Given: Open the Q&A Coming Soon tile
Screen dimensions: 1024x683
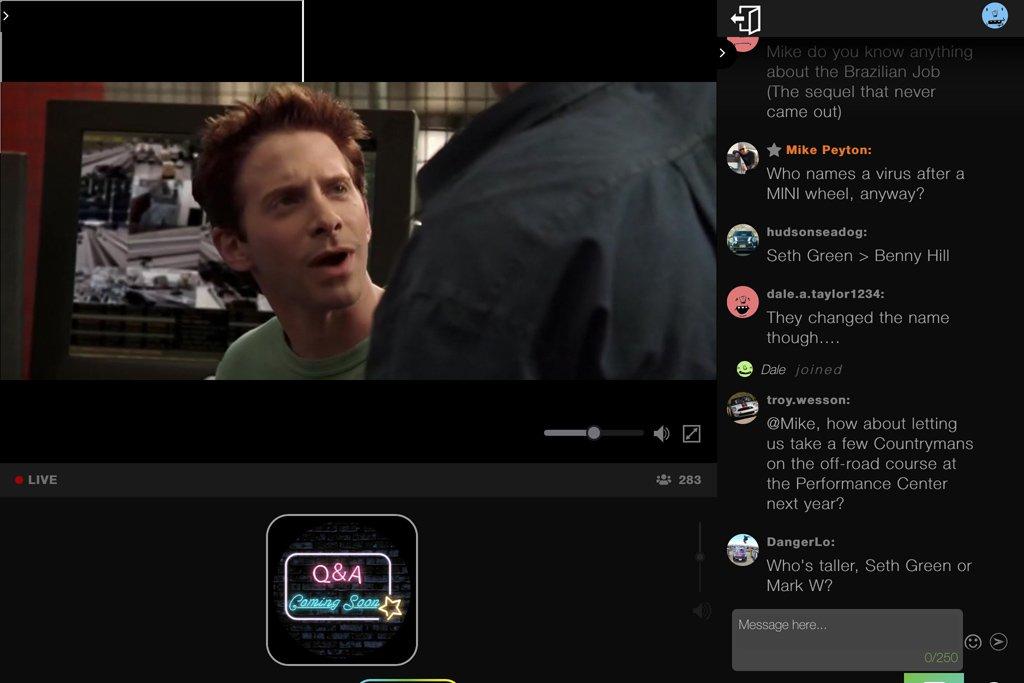Looking at the screenshot, I should point(342,590).
